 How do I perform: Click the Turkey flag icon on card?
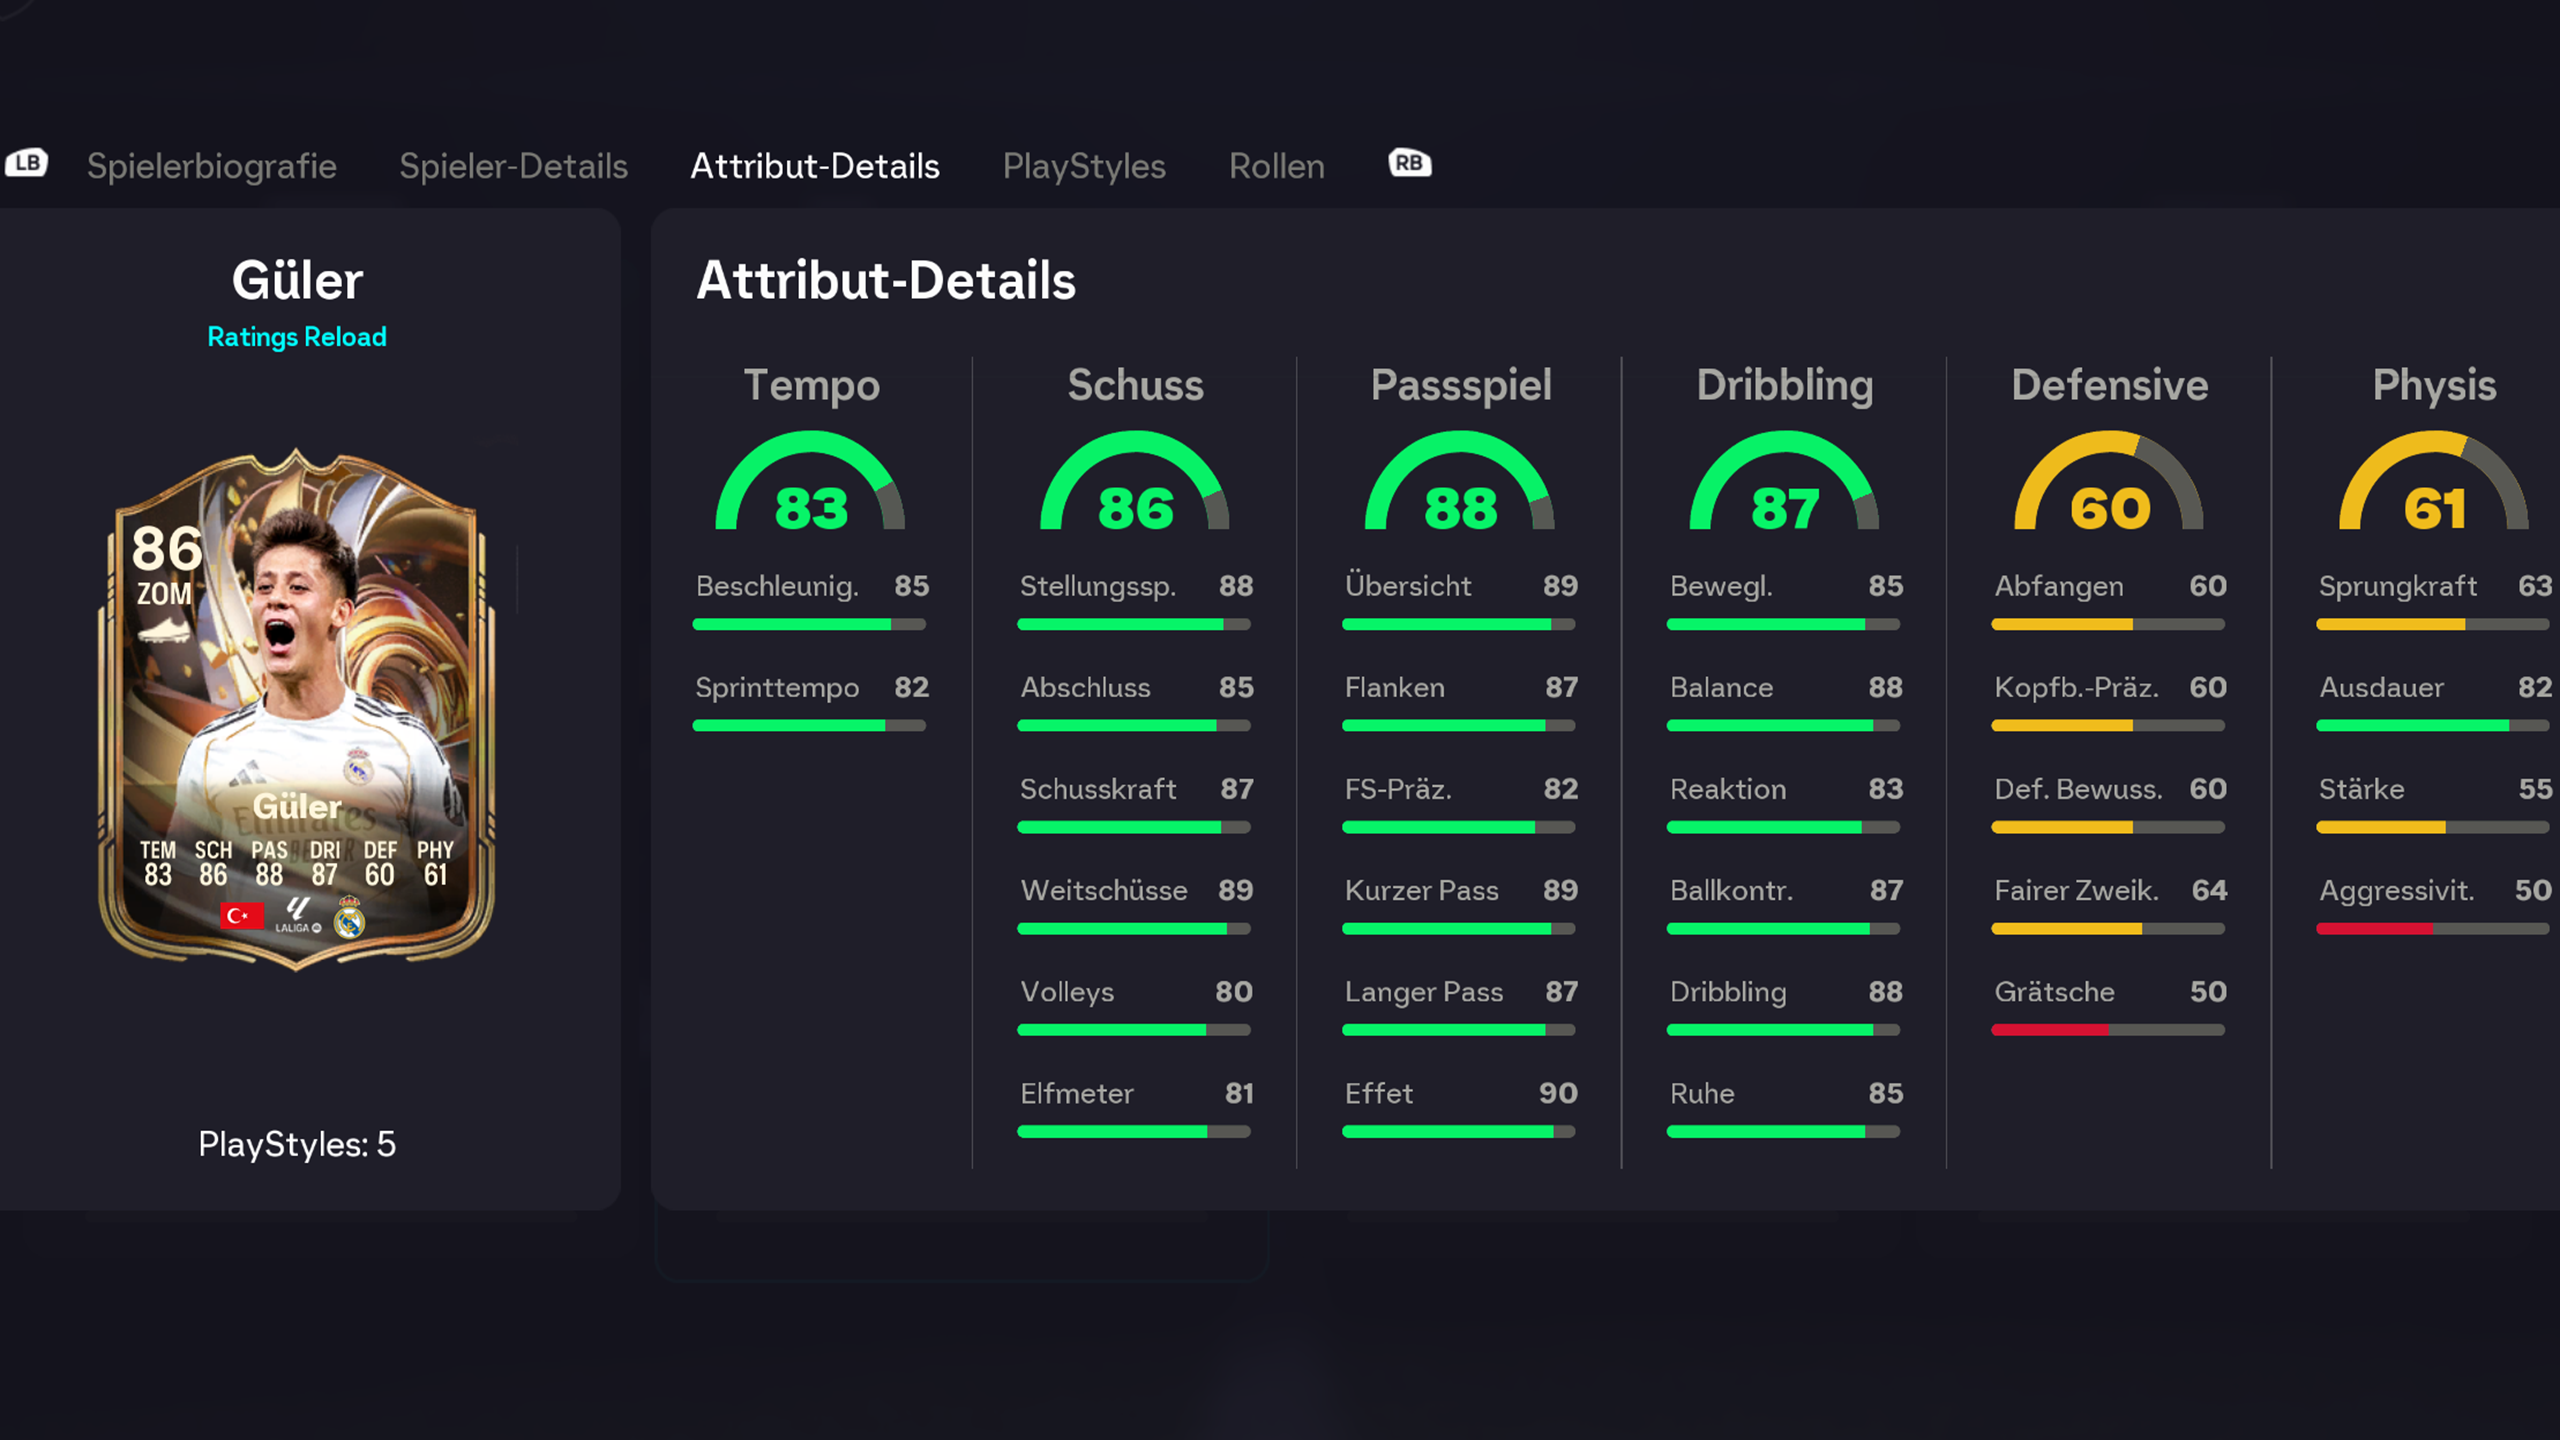(241, 915)
